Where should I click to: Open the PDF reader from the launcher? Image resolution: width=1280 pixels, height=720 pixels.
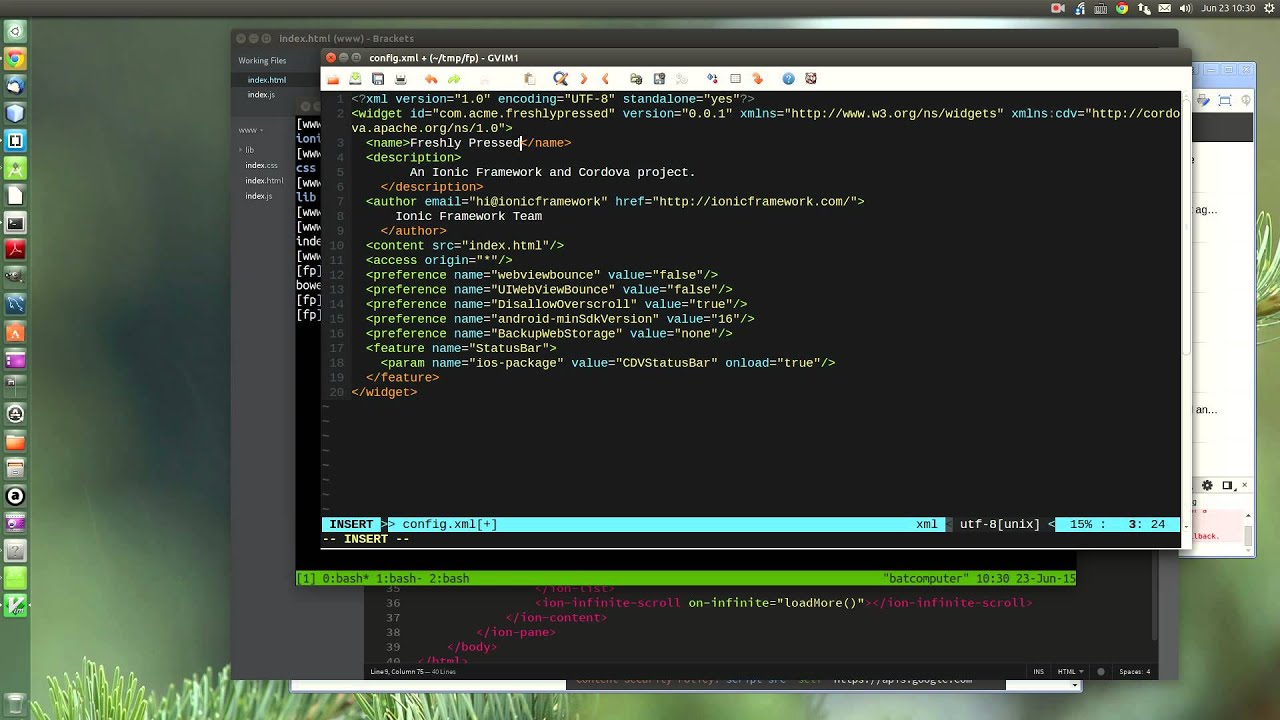[x=15, y=250]
